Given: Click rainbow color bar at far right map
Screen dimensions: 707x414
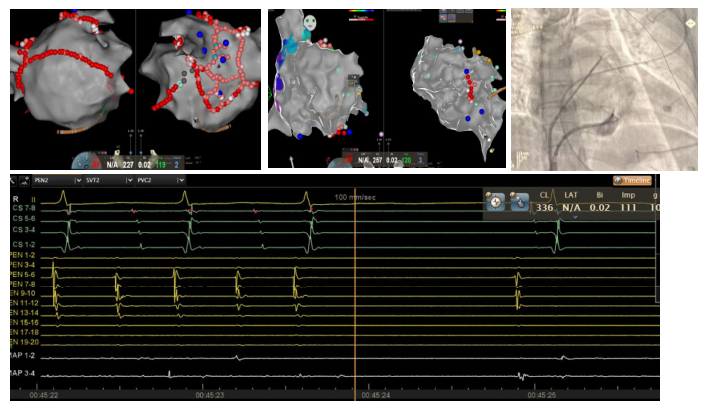Looking at the screenshot, I should pyautogui.click(x=500, y=10).
